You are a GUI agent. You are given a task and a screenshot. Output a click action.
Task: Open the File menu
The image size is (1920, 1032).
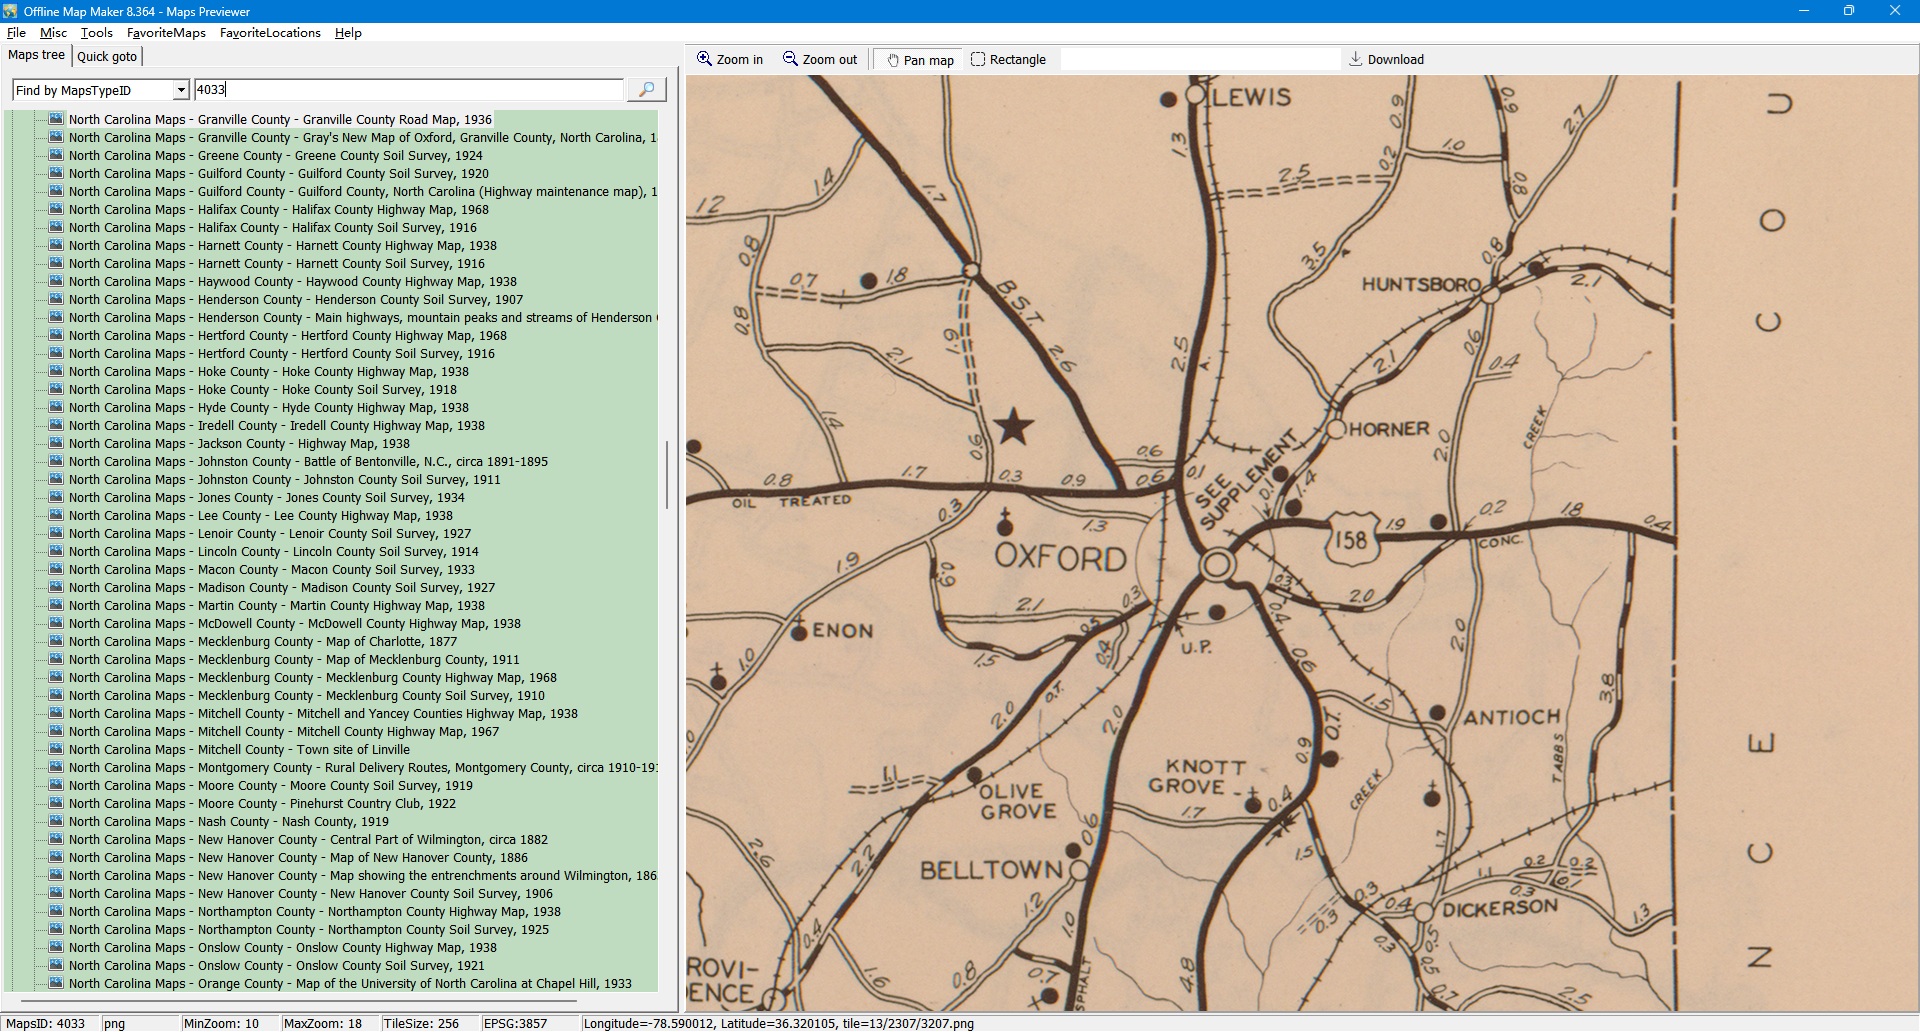pos(16,33)
